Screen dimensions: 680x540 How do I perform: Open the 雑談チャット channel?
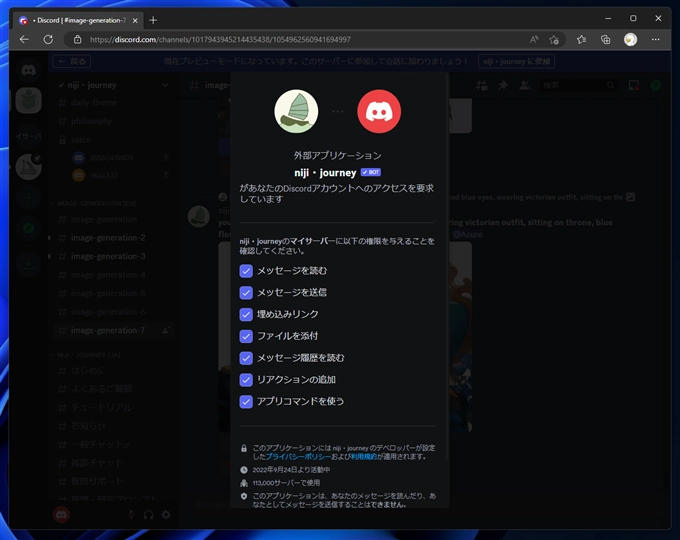pos(113,463)
